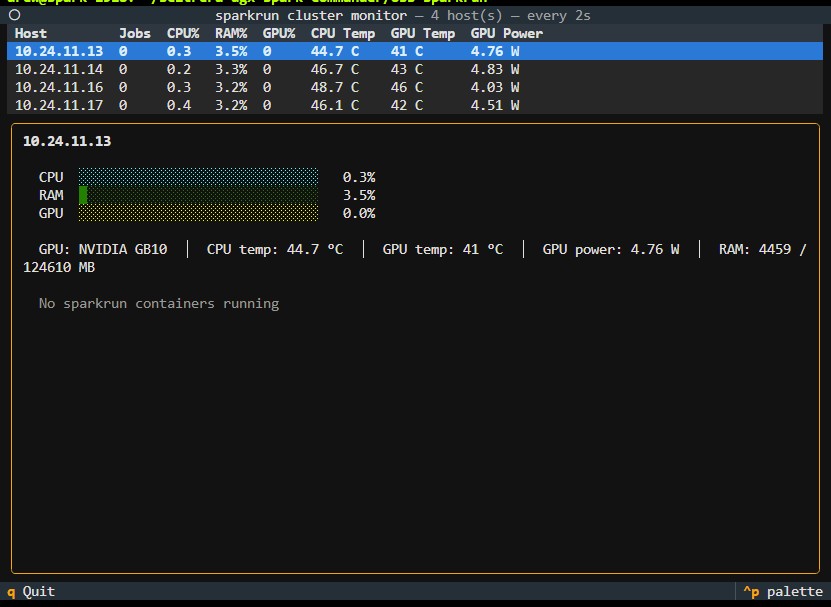Click the CPU% column header
This screenshot has width=831, height=607.
point(183,33)
